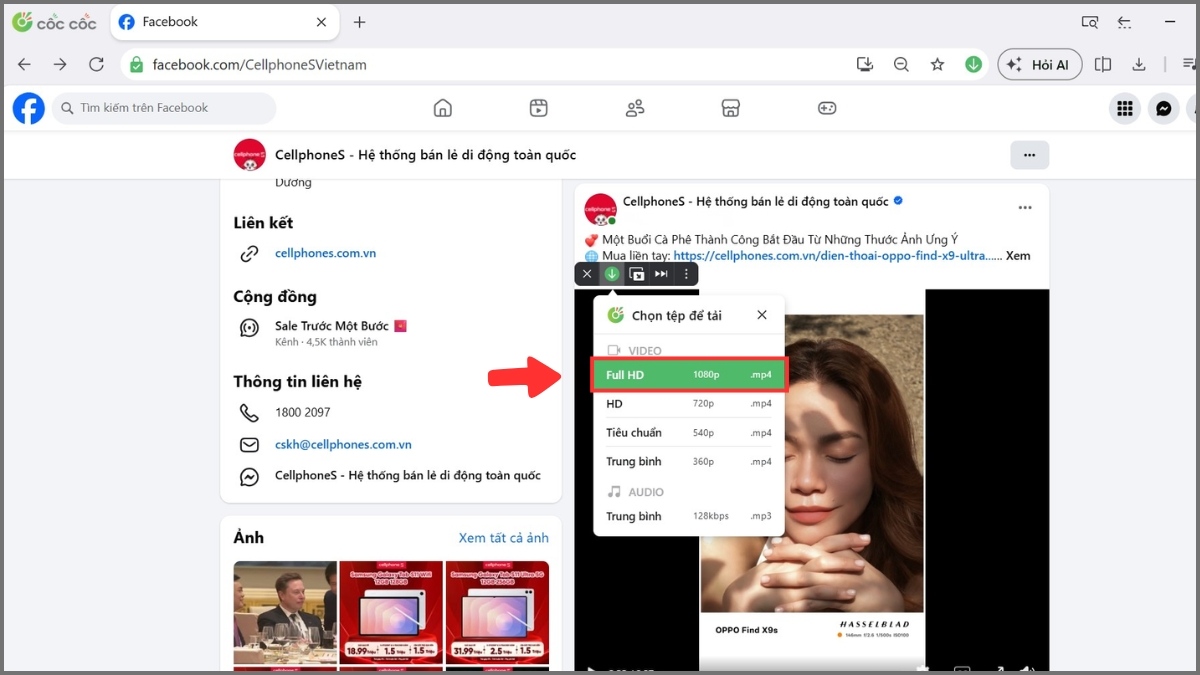Open the CellphoneS Messenger contact link
The width and height of the screenshot is (1200, 675).
click(407, 476)
